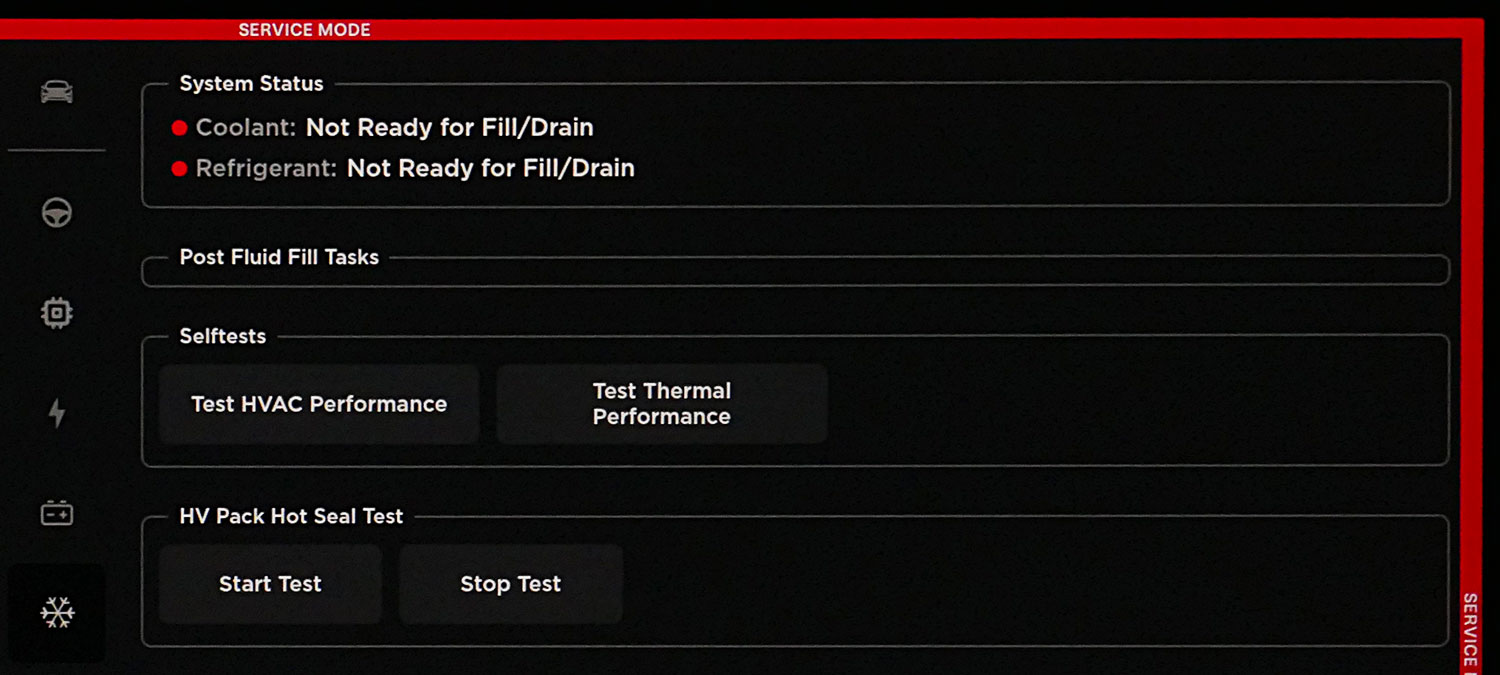Select the steering wheel chassis icon
Viewport: 1500px width, 675px height.
57,213
